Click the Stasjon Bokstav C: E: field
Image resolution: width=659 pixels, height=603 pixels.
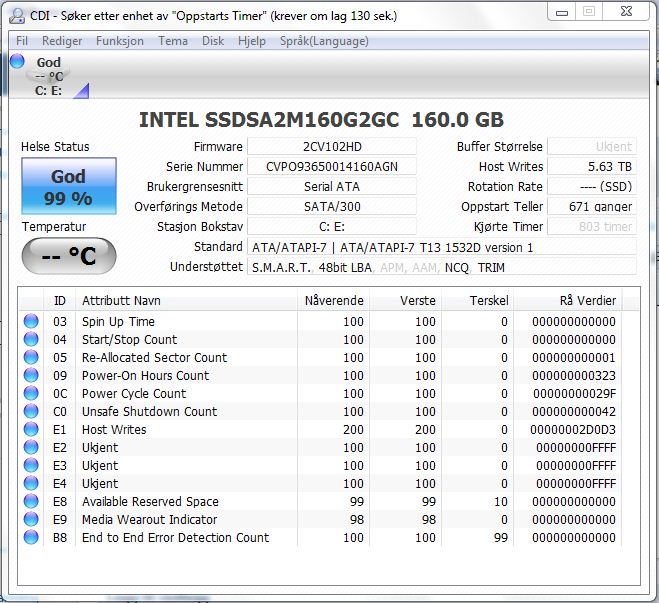click(x=332, y=227)
